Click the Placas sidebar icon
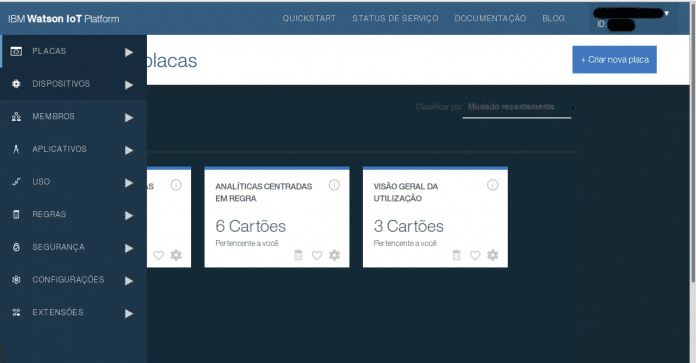The width and height of the screenshot is (696, 363). 16,51
